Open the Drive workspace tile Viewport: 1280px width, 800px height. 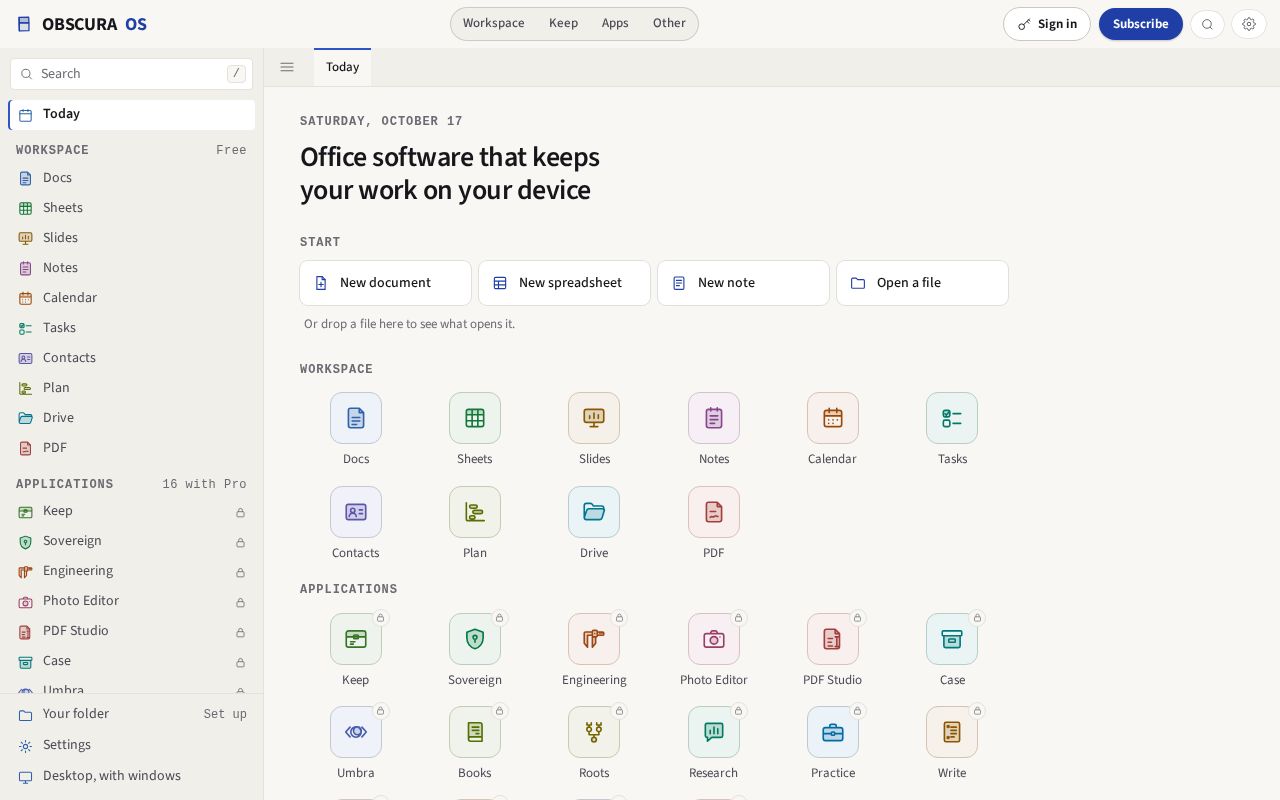pos(594,512)
